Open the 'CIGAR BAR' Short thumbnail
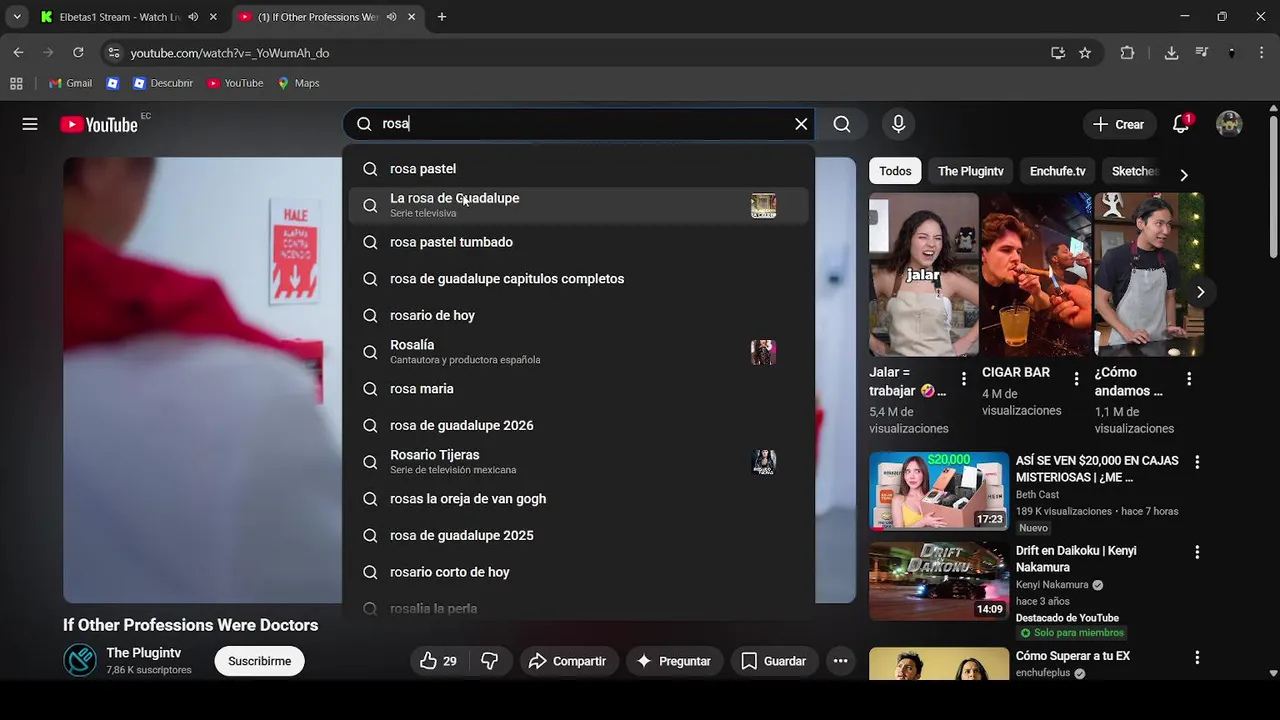Image resolution: width=1280 pixels, height=720 pixels. click(1036, 275)
